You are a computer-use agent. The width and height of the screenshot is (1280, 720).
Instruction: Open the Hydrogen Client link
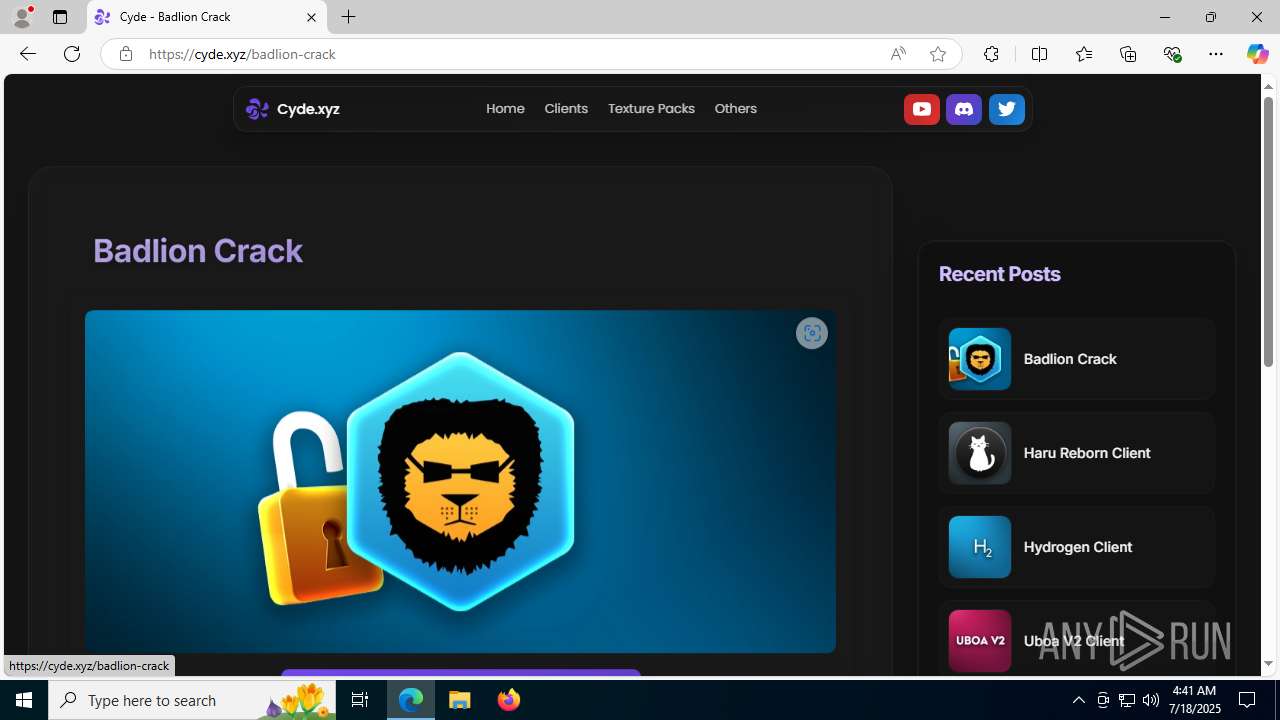pyautogui.click(x=1078, y=547)
